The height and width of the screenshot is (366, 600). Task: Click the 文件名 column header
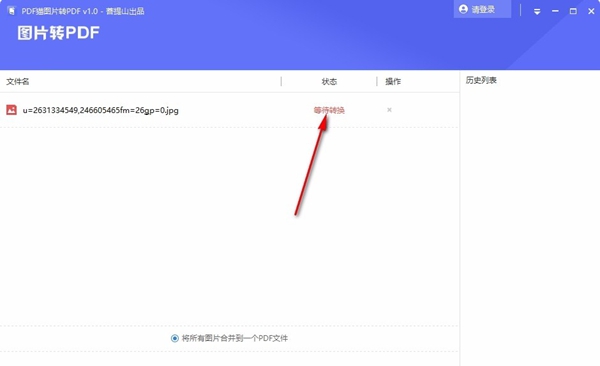[x=18, y=81]
